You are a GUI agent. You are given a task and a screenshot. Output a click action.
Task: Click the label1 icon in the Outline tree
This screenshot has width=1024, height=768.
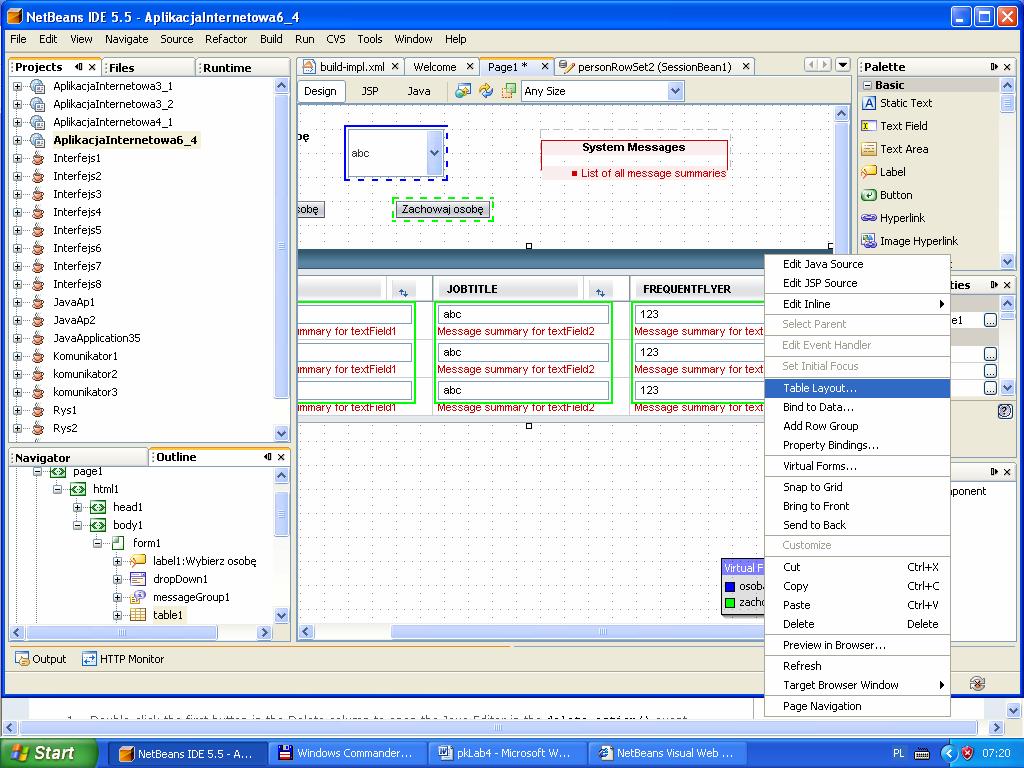tap(138, 561)
